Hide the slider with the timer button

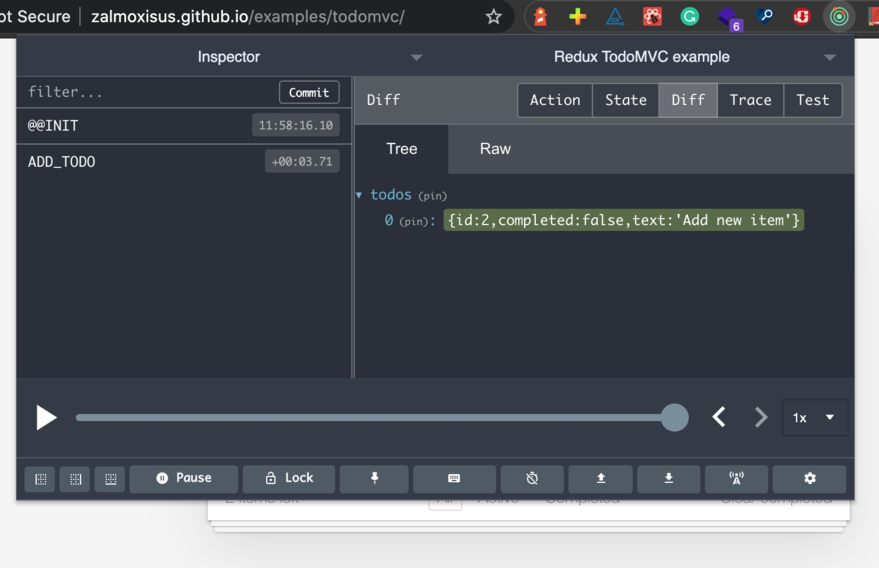[532, 478]
